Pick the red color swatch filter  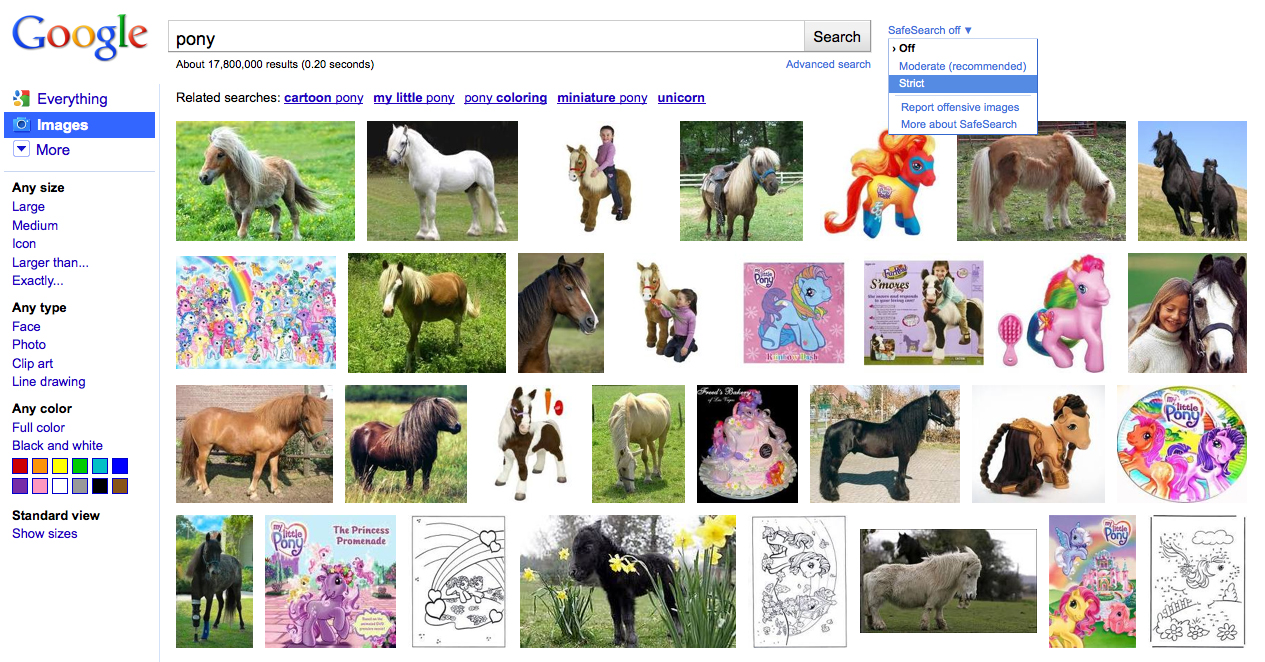point(20,466)
